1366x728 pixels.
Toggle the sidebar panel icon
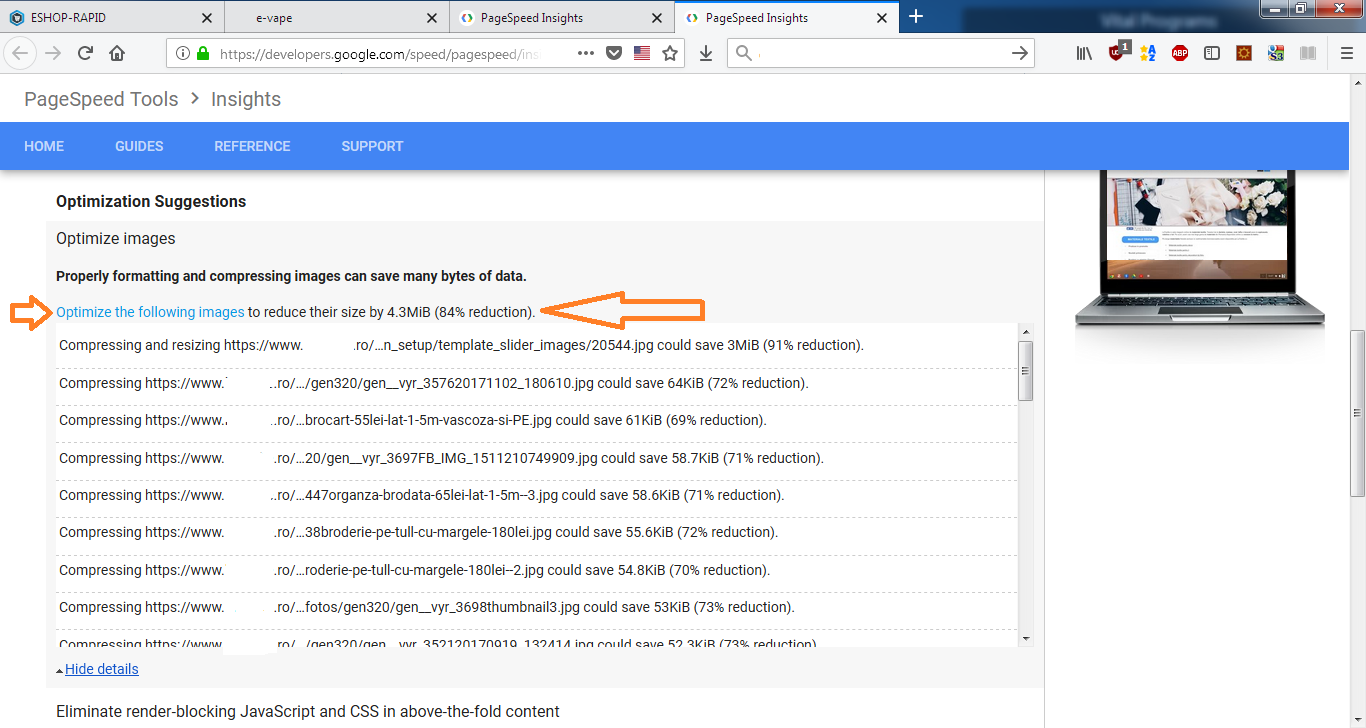tap(1212, 53)
